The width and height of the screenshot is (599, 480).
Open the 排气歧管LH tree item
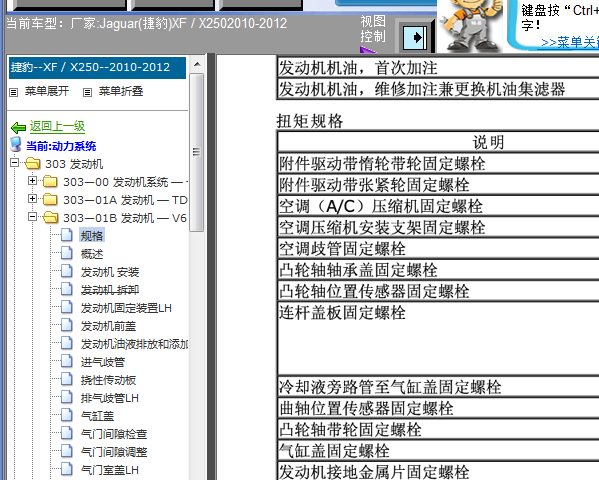[x=110, y=397]
